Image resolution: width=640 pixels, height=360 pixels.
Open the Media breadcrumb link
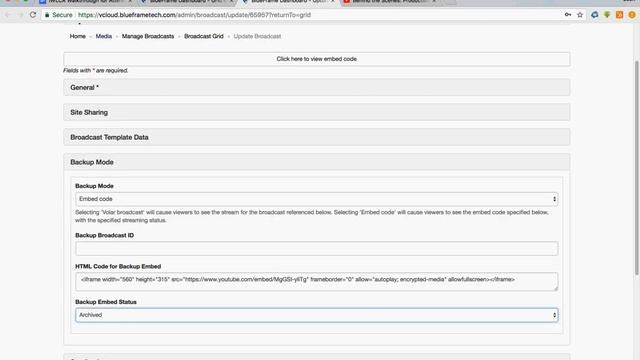coord(104,36)
